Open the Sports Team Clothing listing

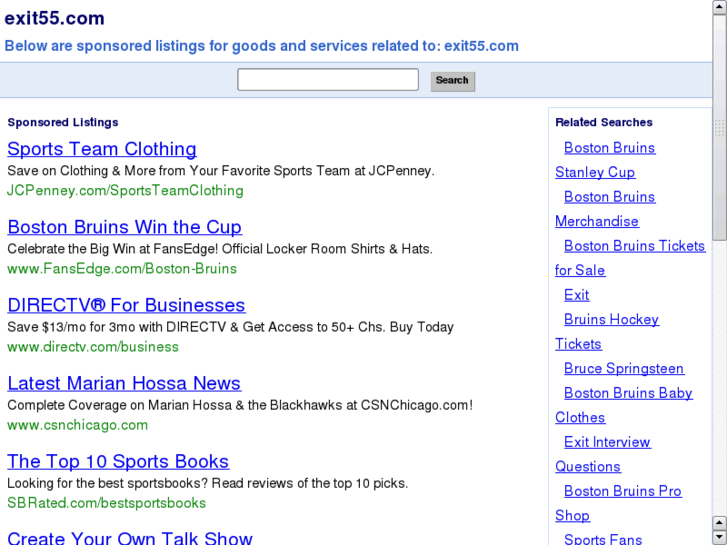[102, 149]
